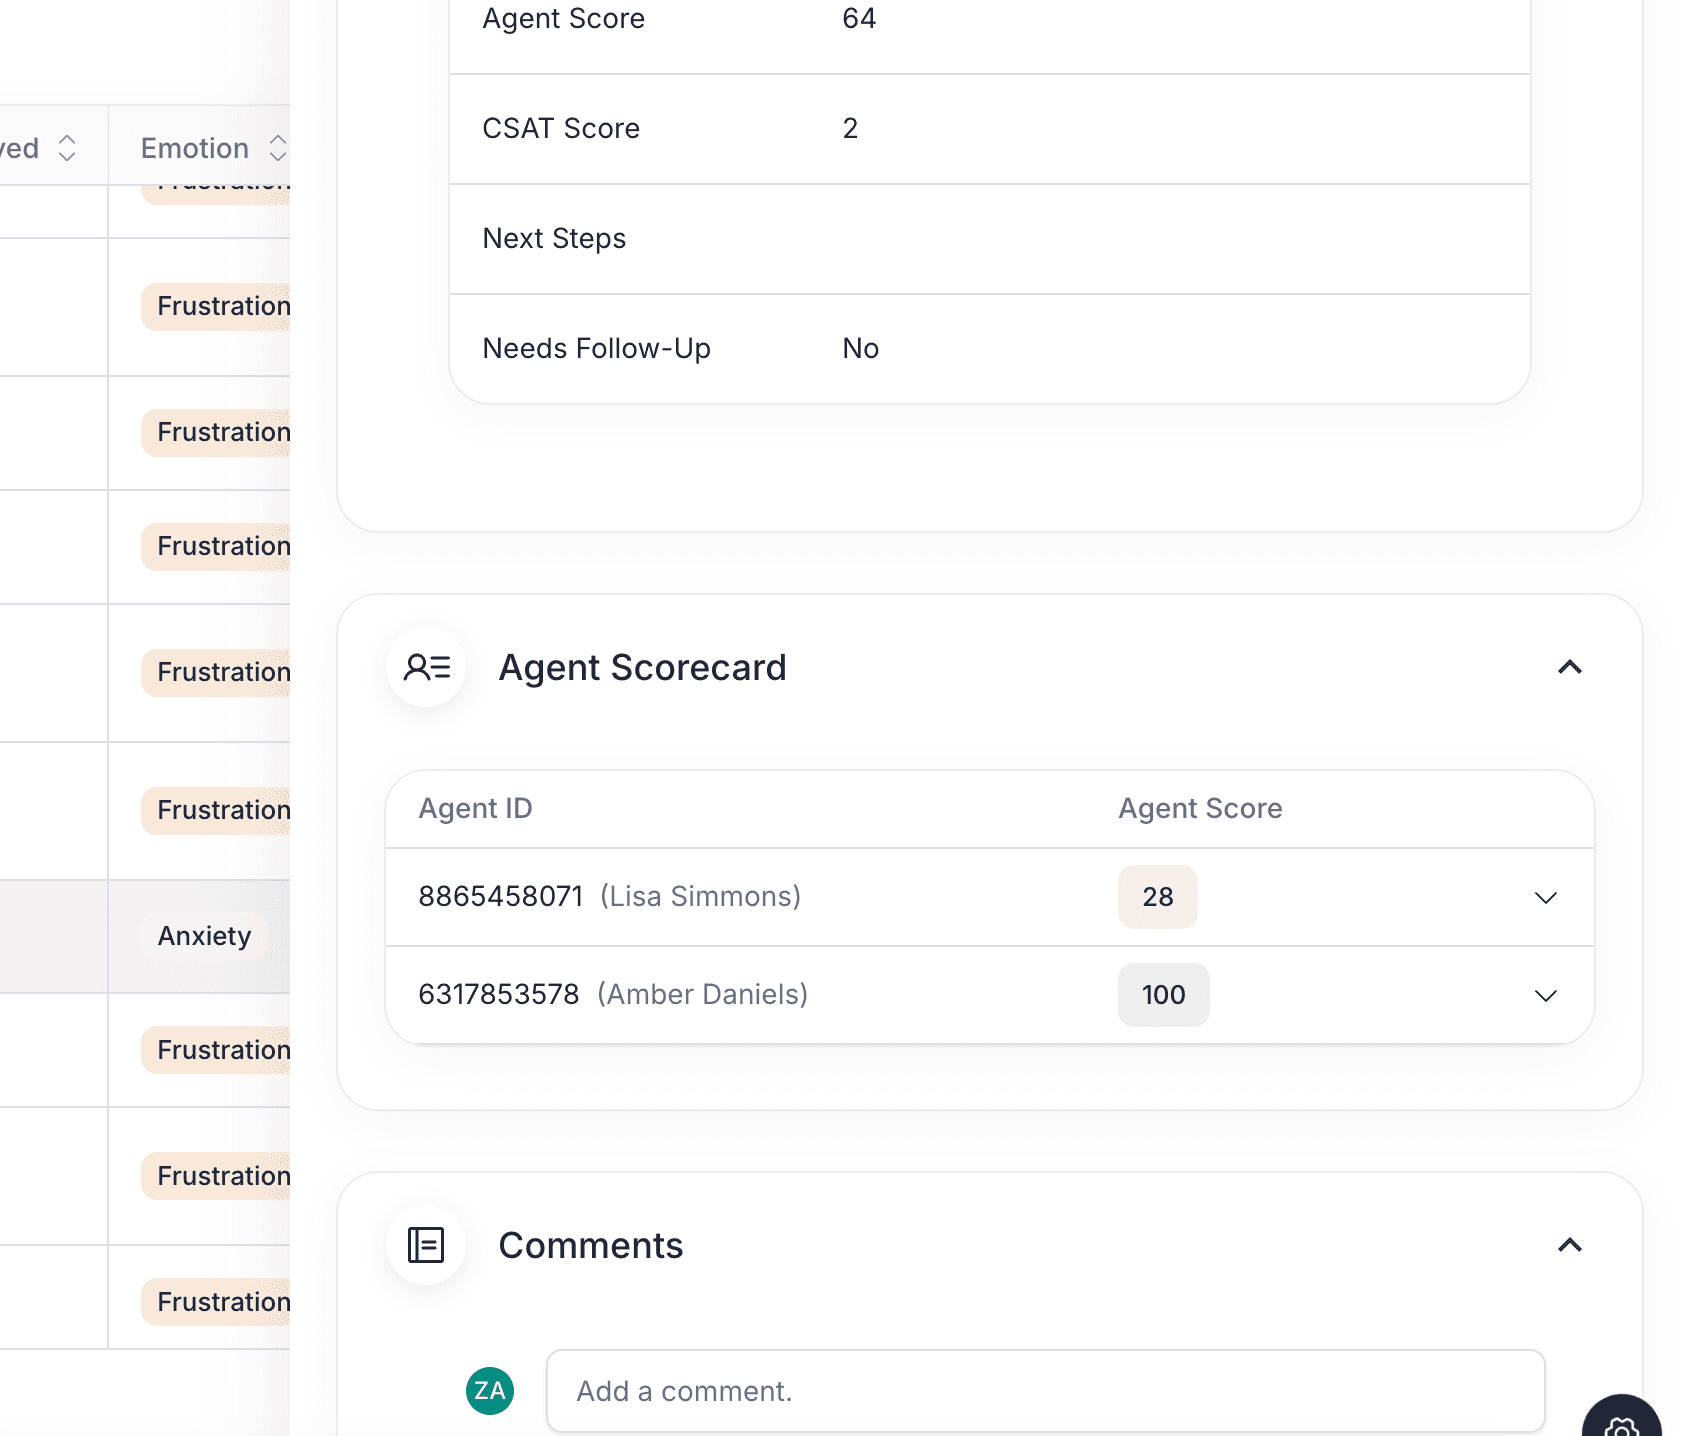Sort the table by Emotion column
The width and height of the screenshot is (1690, 1436).
point(277,147)
